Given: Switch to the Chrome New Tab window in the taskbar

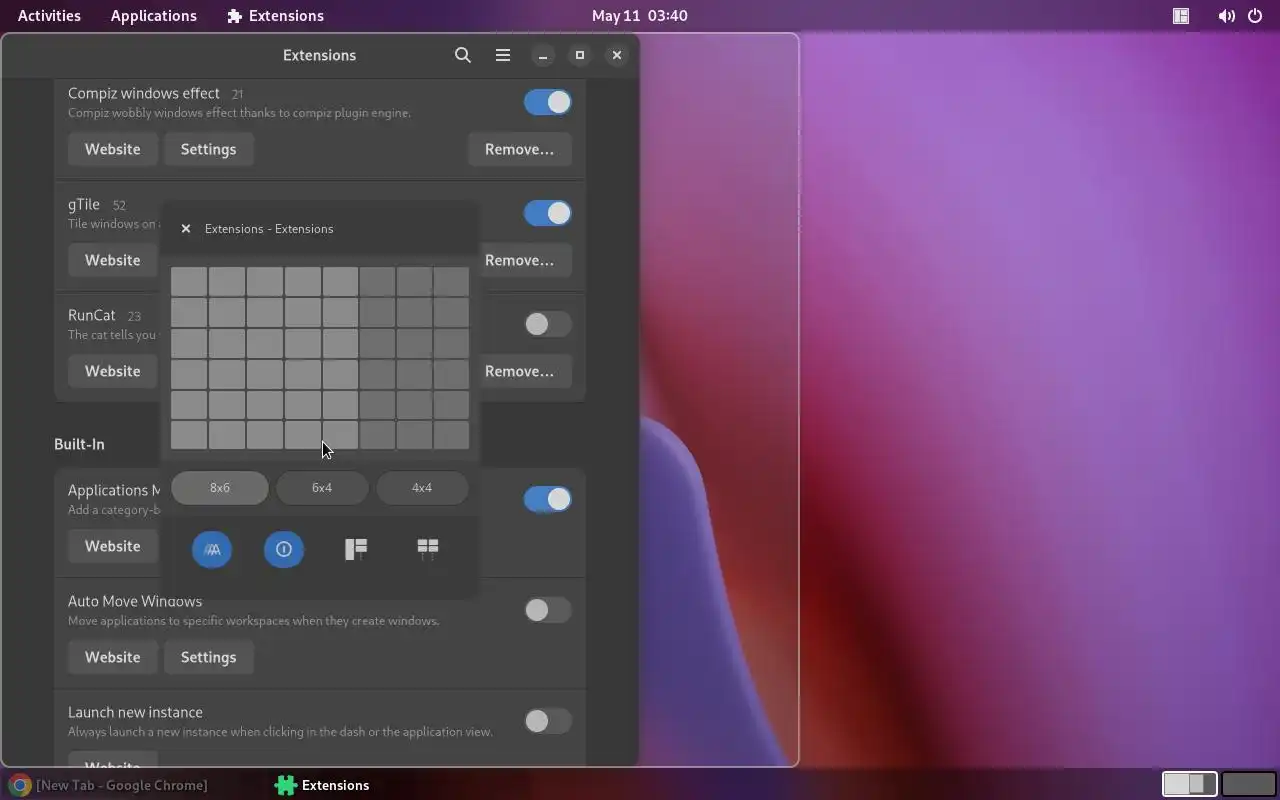Looking at the screenshot, I should click(x=110, y=785).
